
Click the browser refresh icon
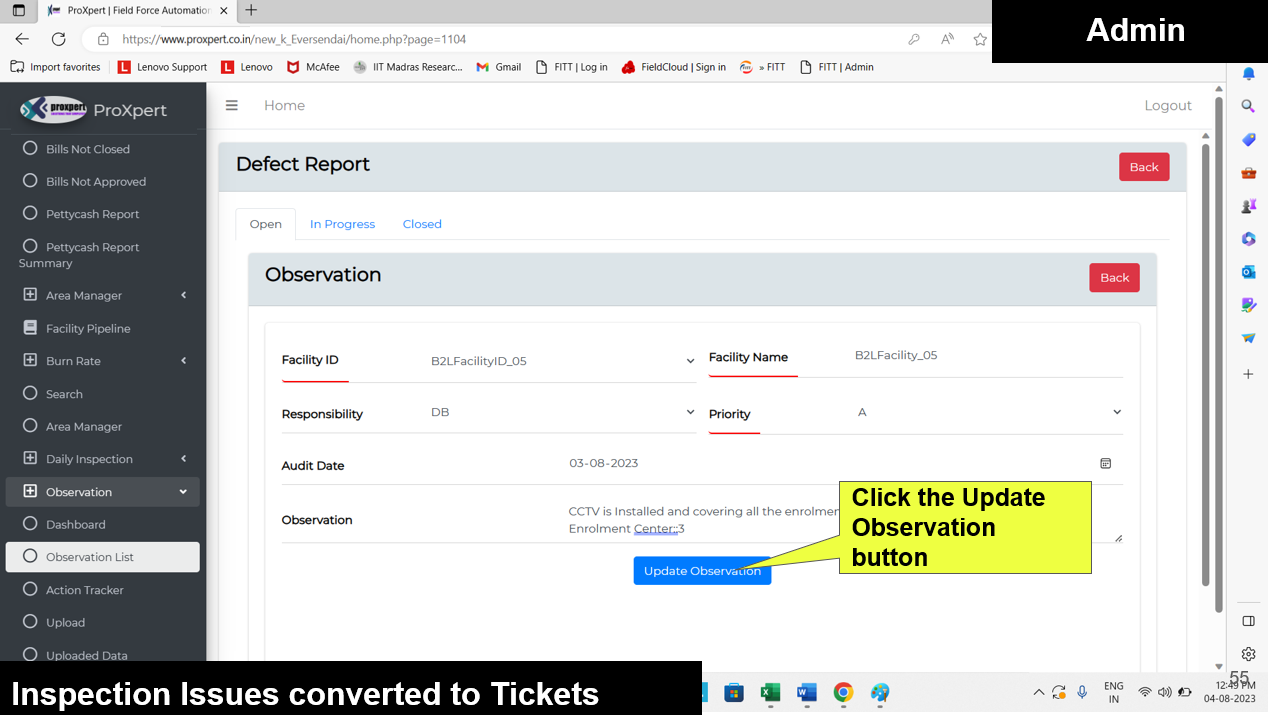pyautogui.click(x=58, y=39)
